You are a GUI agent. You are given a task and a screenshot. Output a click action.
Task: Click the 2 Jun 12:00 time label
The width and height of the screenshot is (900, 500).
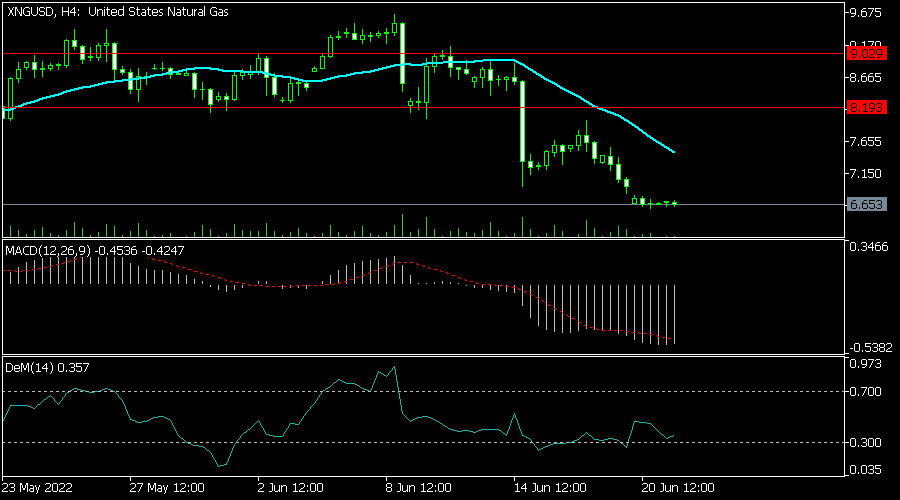[x=291, y=488]
